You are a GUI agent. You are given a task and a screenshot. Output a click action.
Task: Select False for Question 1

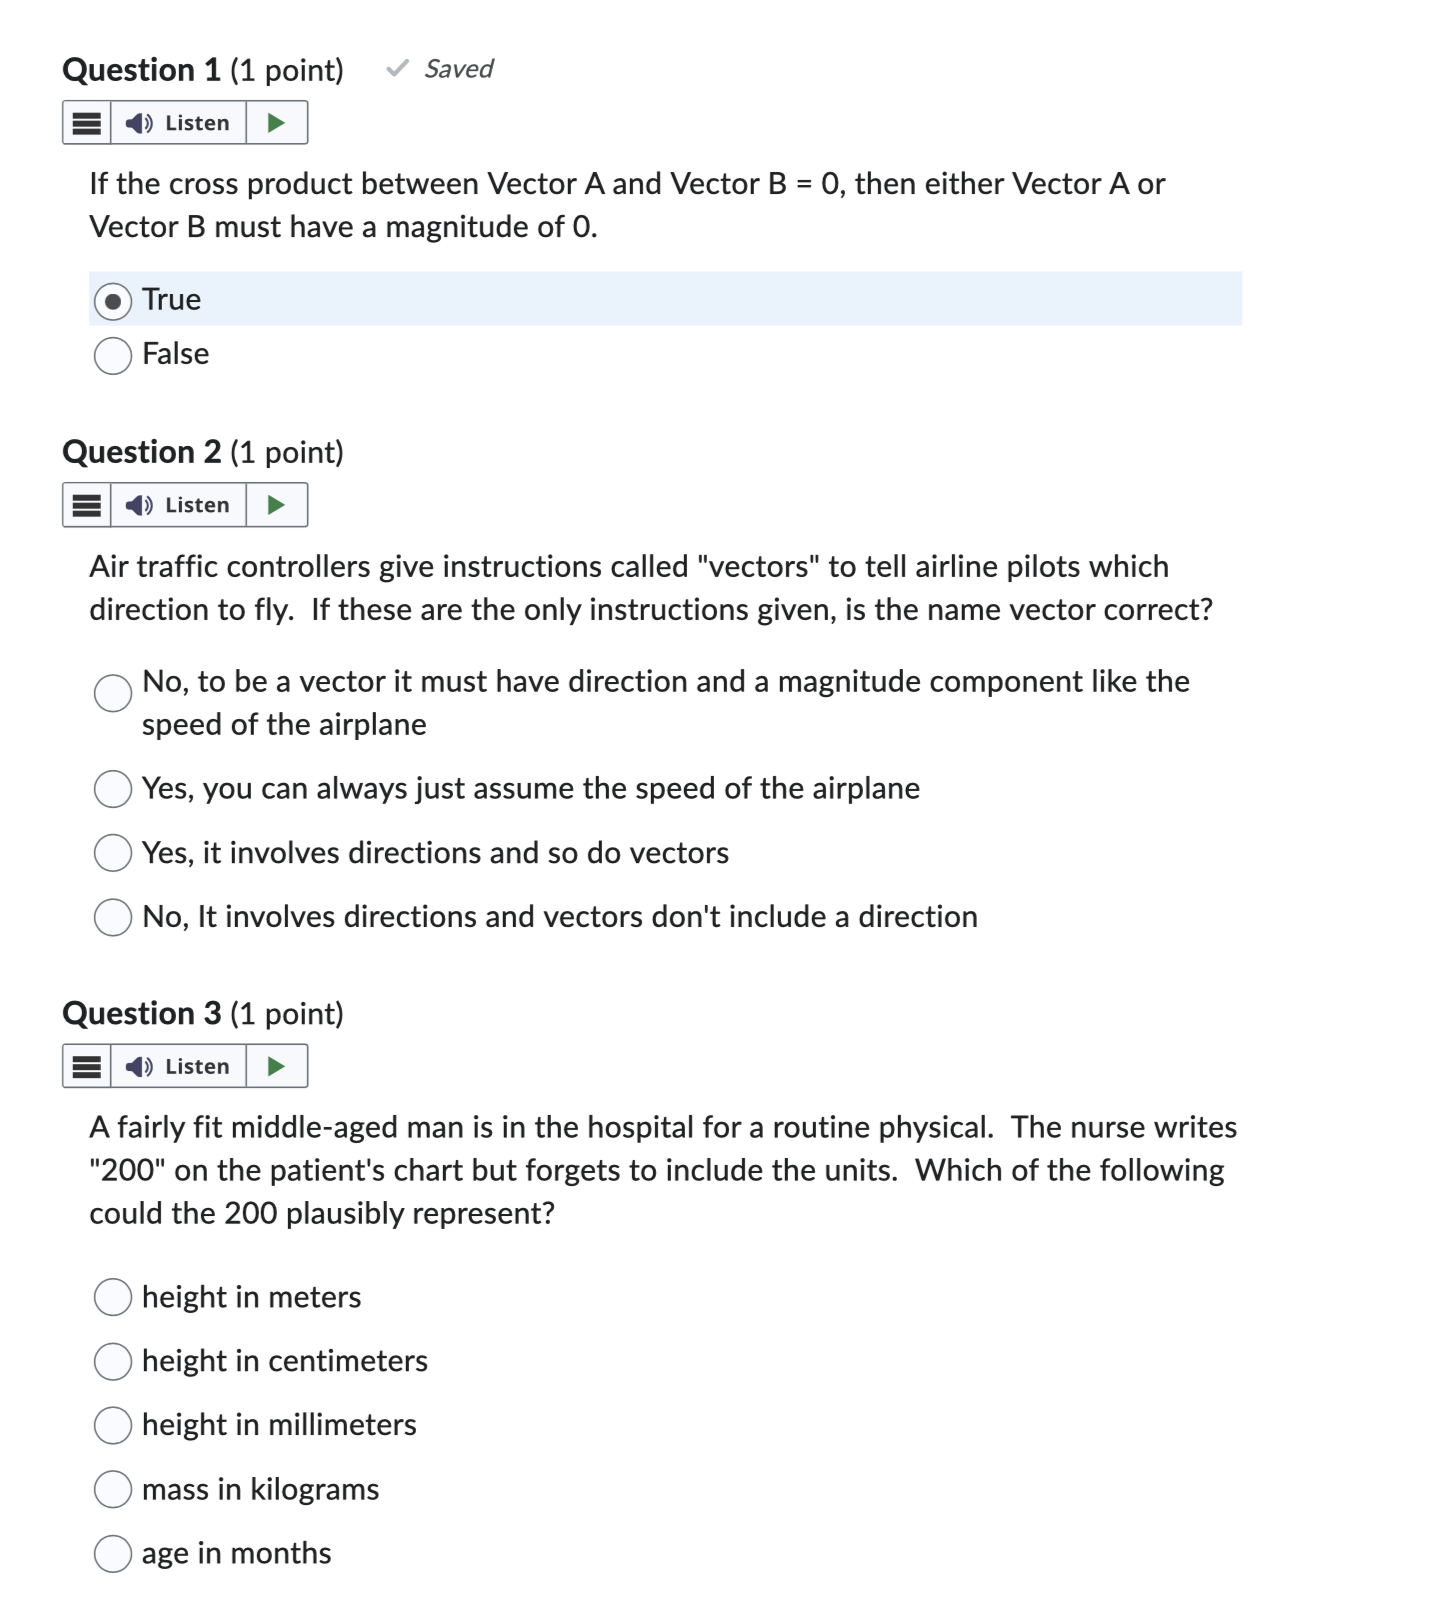point(113,354)
